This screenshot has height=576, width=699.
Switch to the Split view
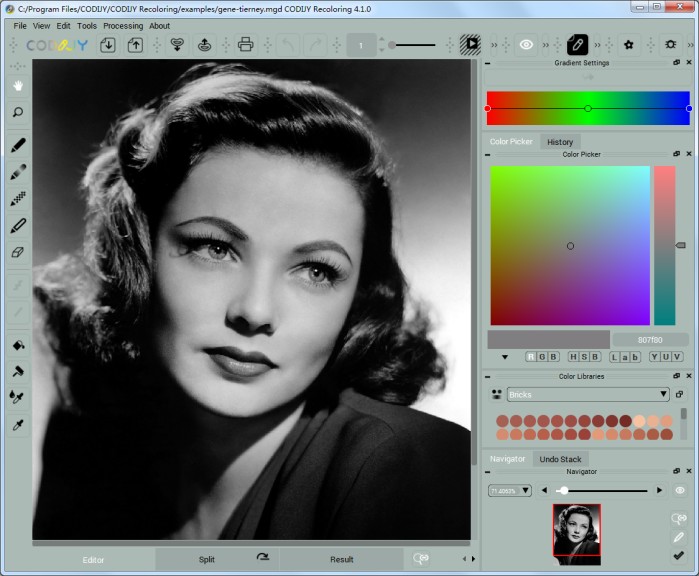click(206, 559)
